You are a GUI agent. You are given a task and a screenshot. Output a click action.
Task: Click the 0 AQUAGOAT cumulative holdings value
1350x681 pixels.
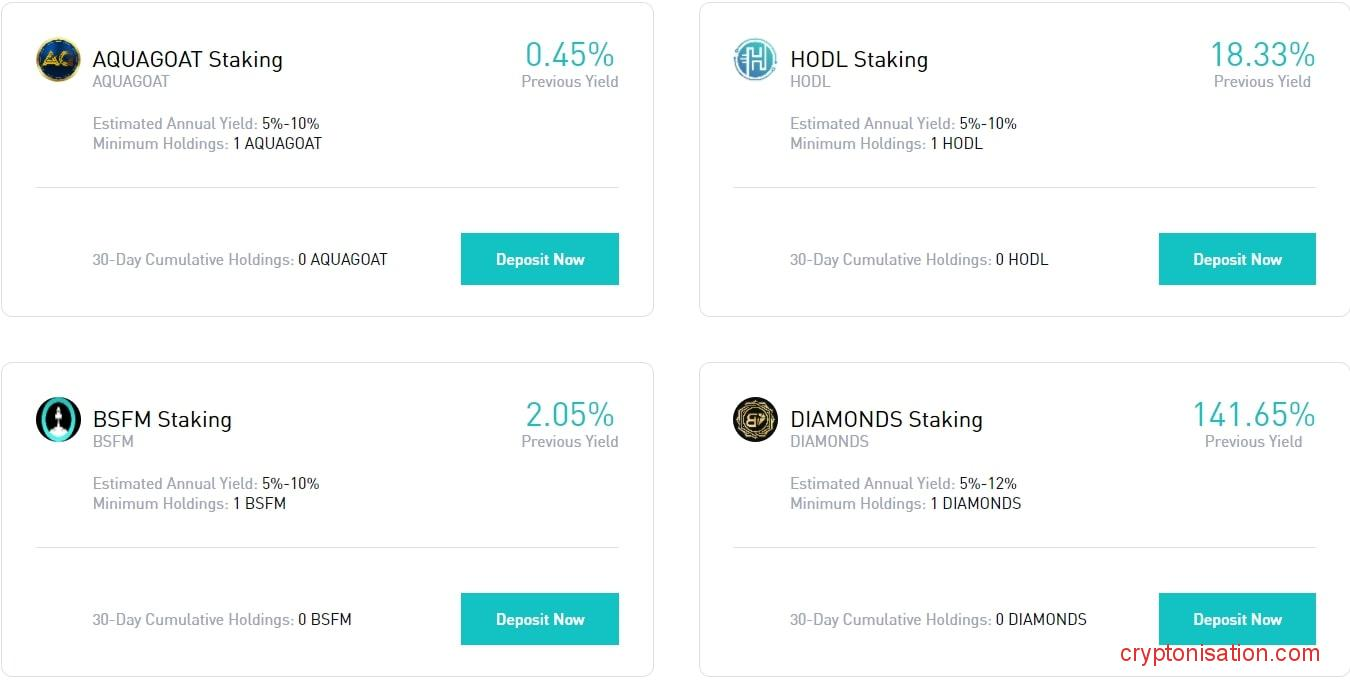[x=342, y=260]
